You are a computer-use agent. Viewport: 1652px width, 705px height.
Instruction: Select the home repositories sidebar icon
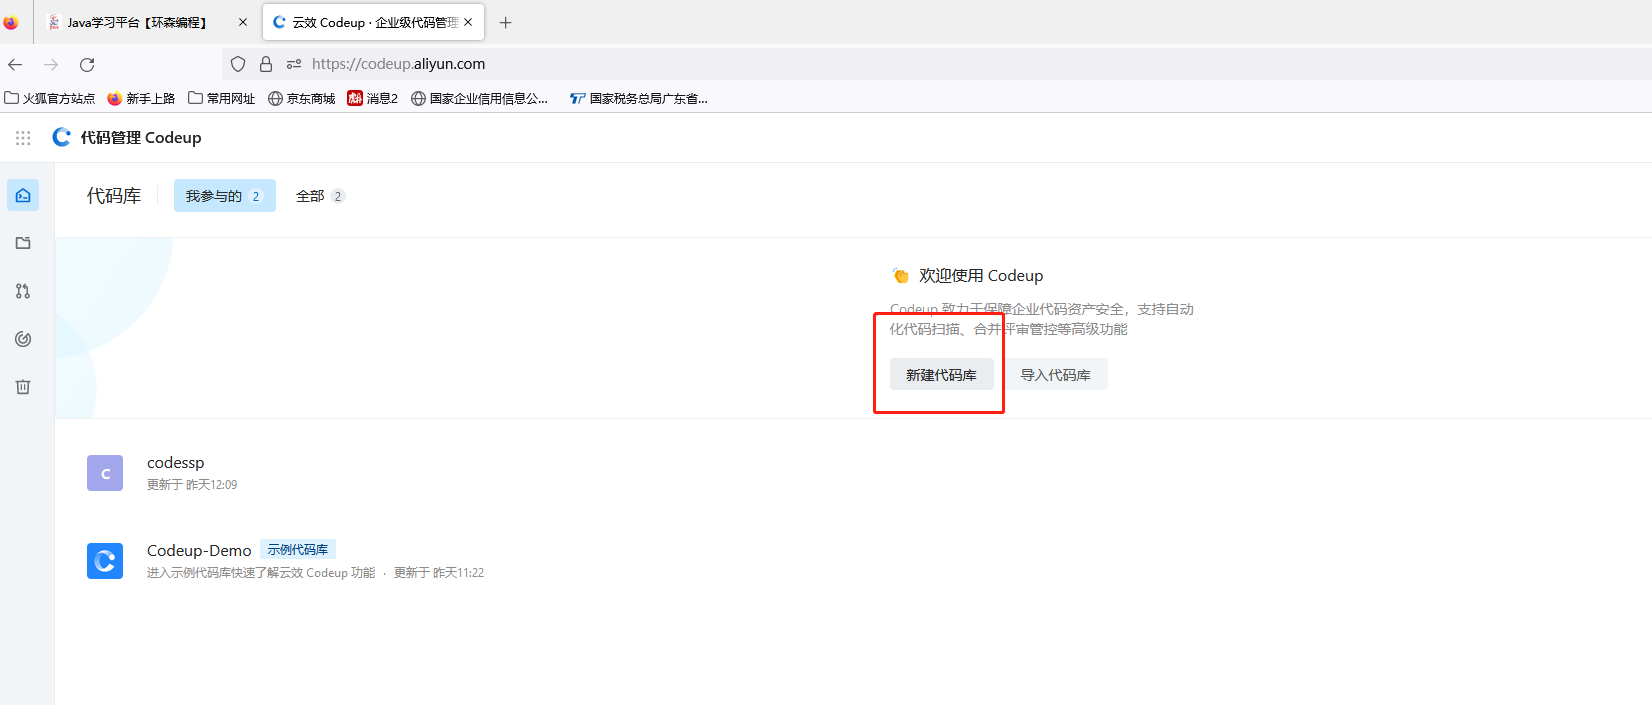coord(23,195)
